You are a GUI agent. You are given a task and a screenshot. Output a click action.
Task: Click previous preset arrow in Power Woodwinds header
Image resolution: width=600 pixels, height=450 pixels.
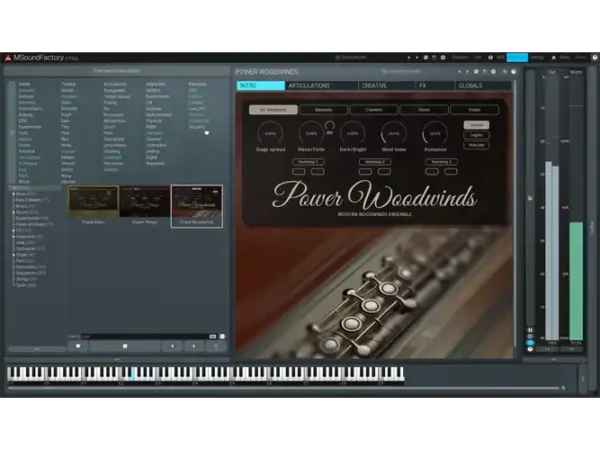coord(459,72)
